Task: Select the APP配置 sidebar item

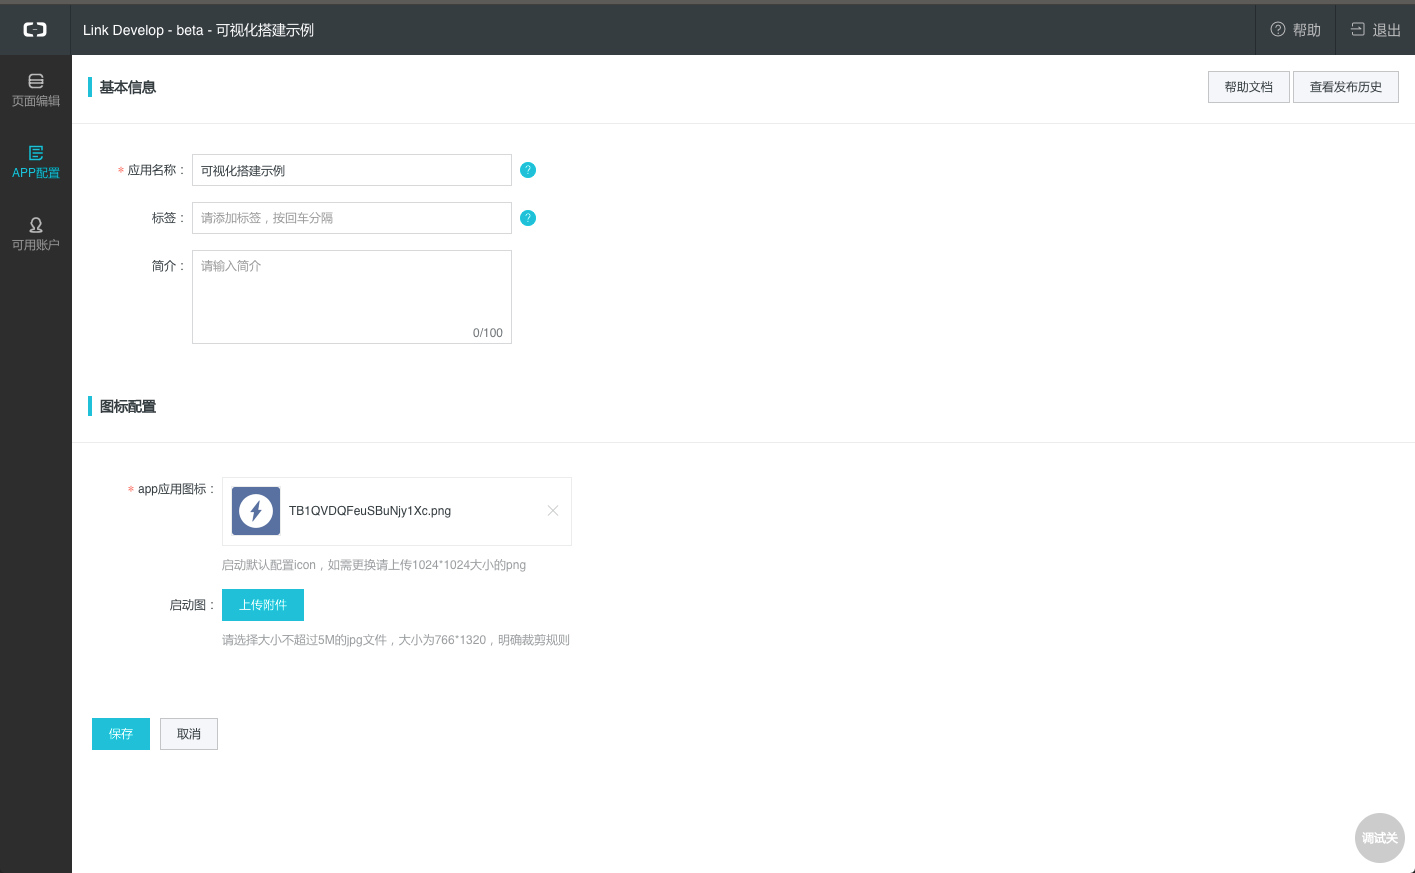Action: pos(36,162)
